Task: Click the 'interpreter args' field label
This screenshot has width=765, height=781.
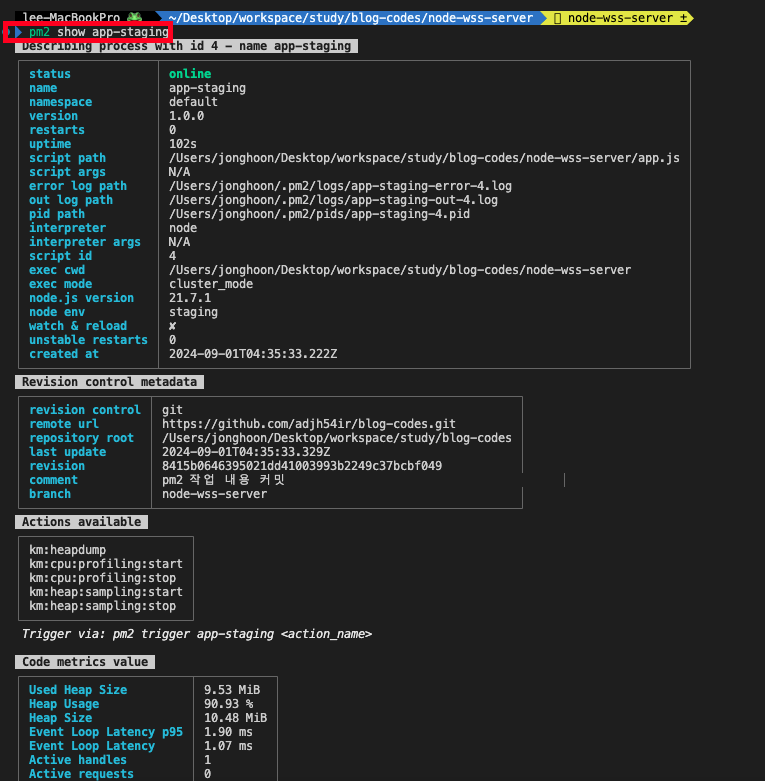Action: click(x=85, y=242)
